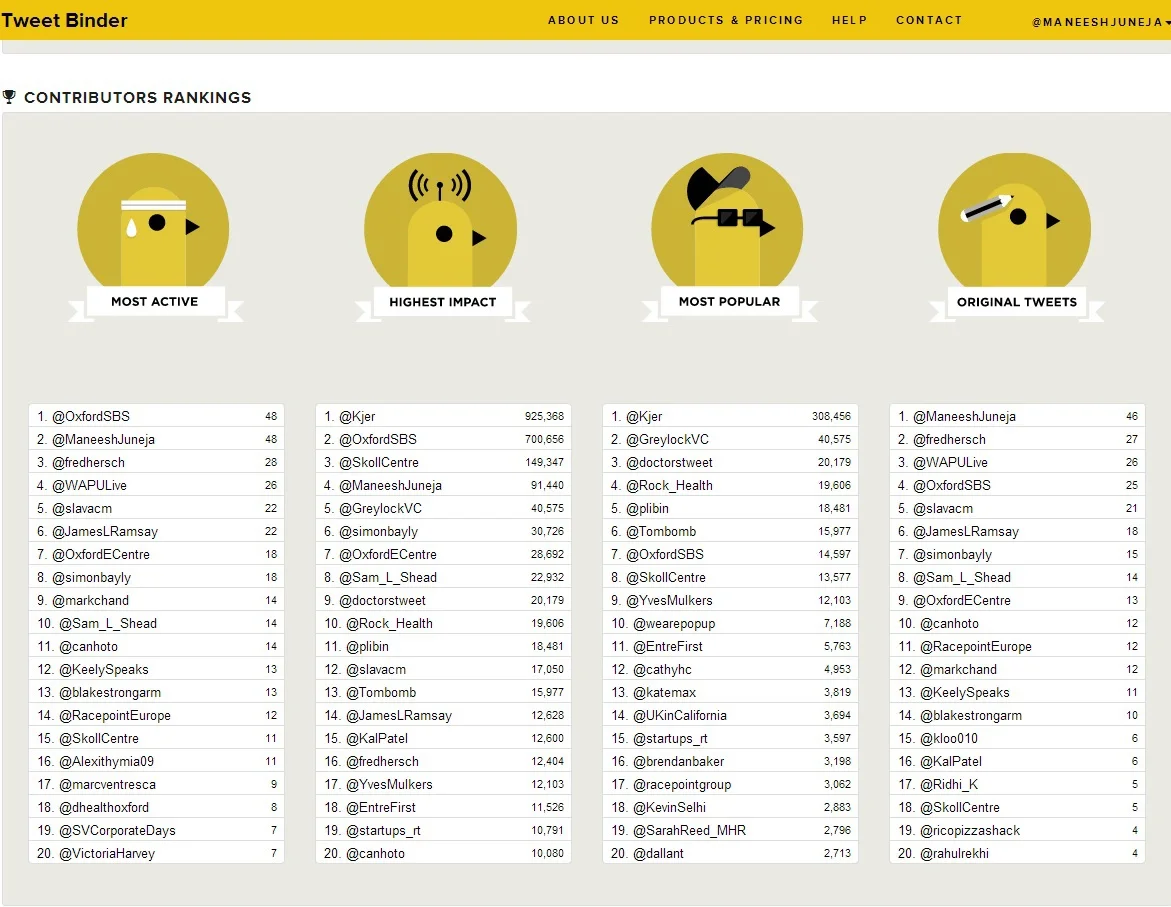Select @RacepointEurope in Original Tweets list

[976, 646]
